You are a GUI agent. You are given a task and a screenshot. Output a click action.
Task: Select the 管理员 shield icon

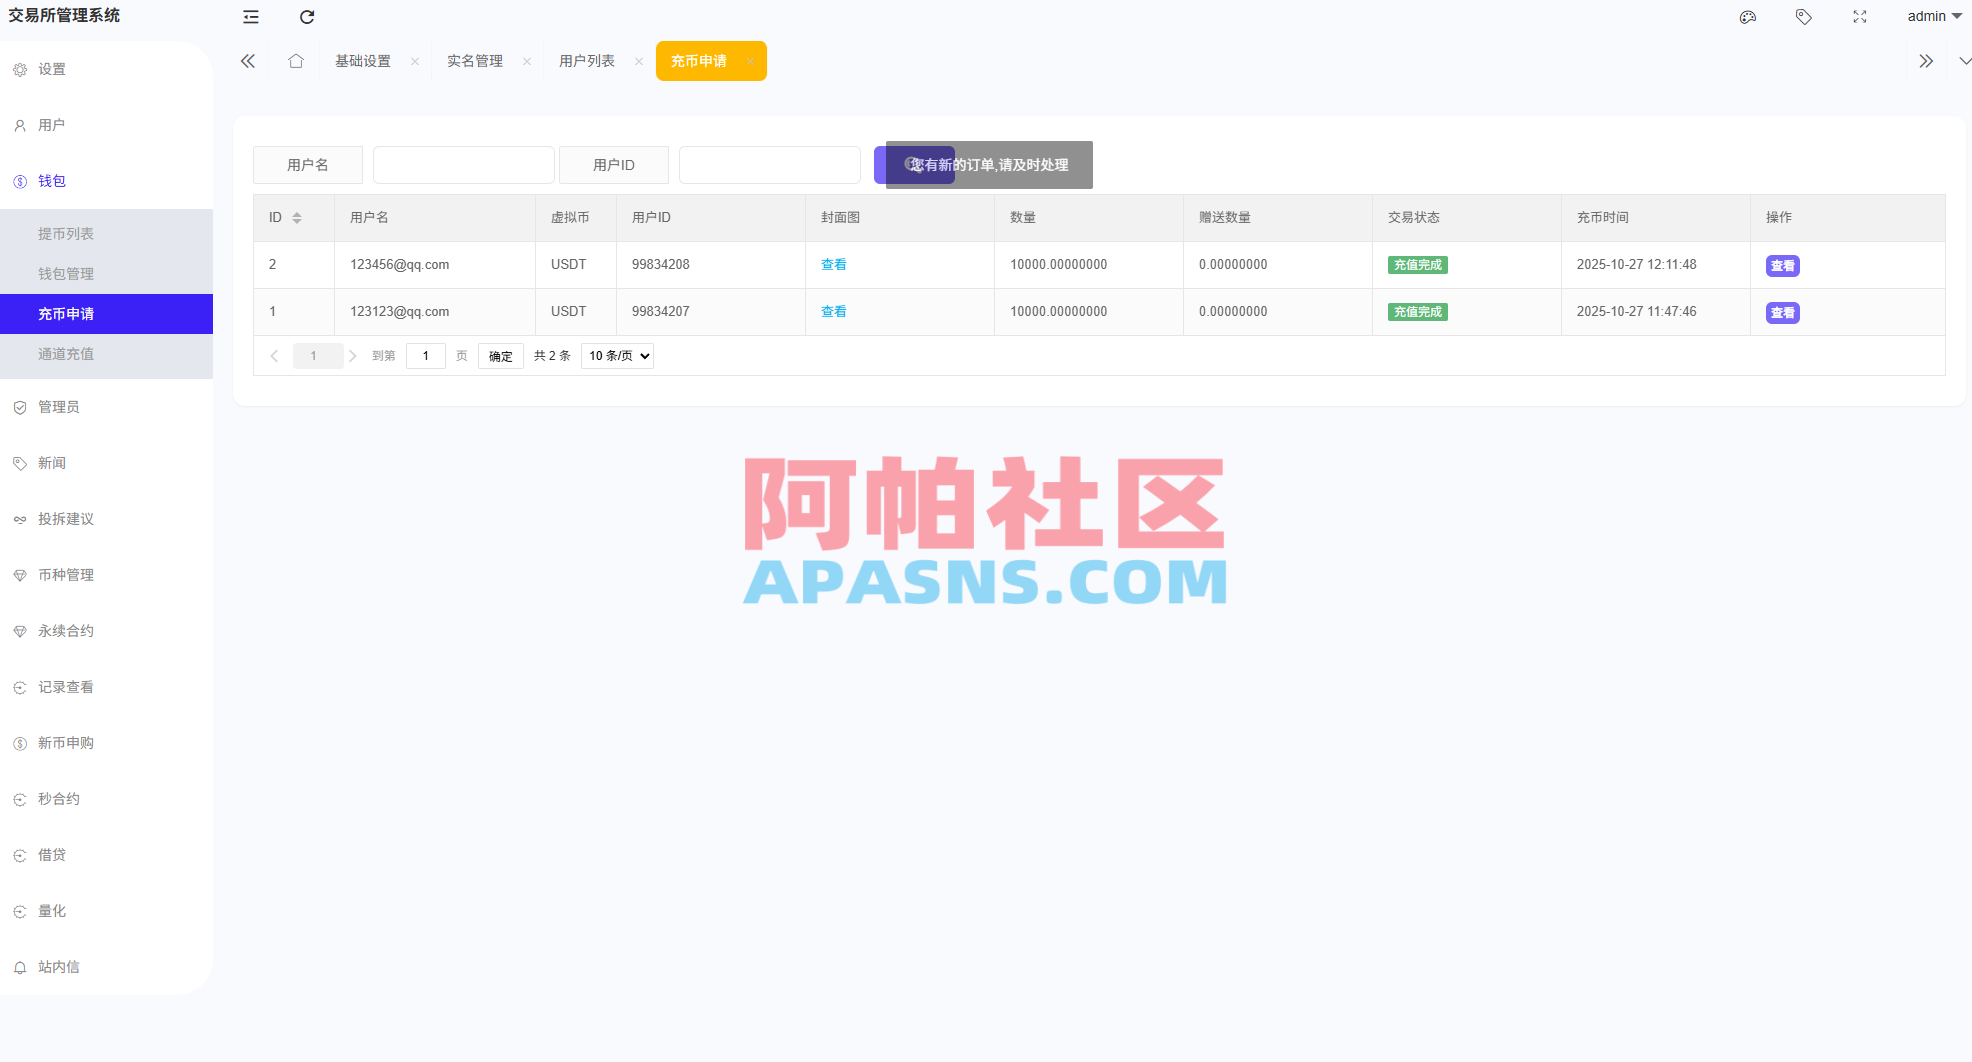click(x=19, y=407)
